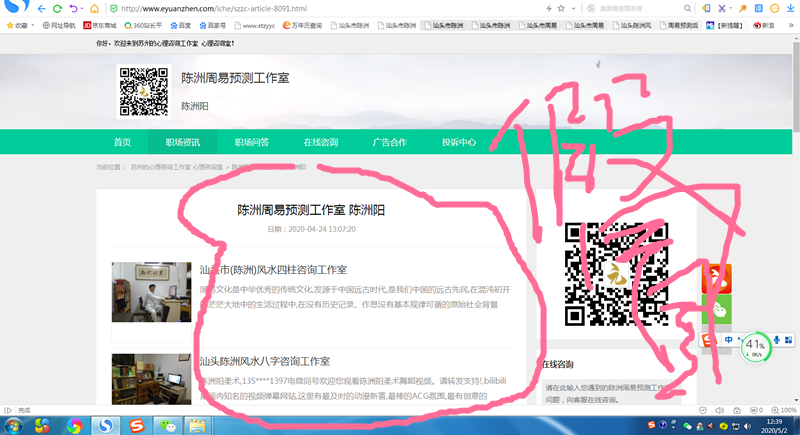Click the bookshelf office thumbnail photo

click(152, 379)
